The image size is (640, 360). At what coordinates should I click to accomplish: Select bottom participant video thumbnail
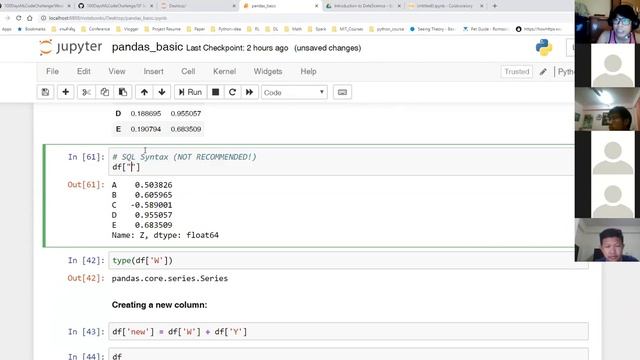coord(607,240)
